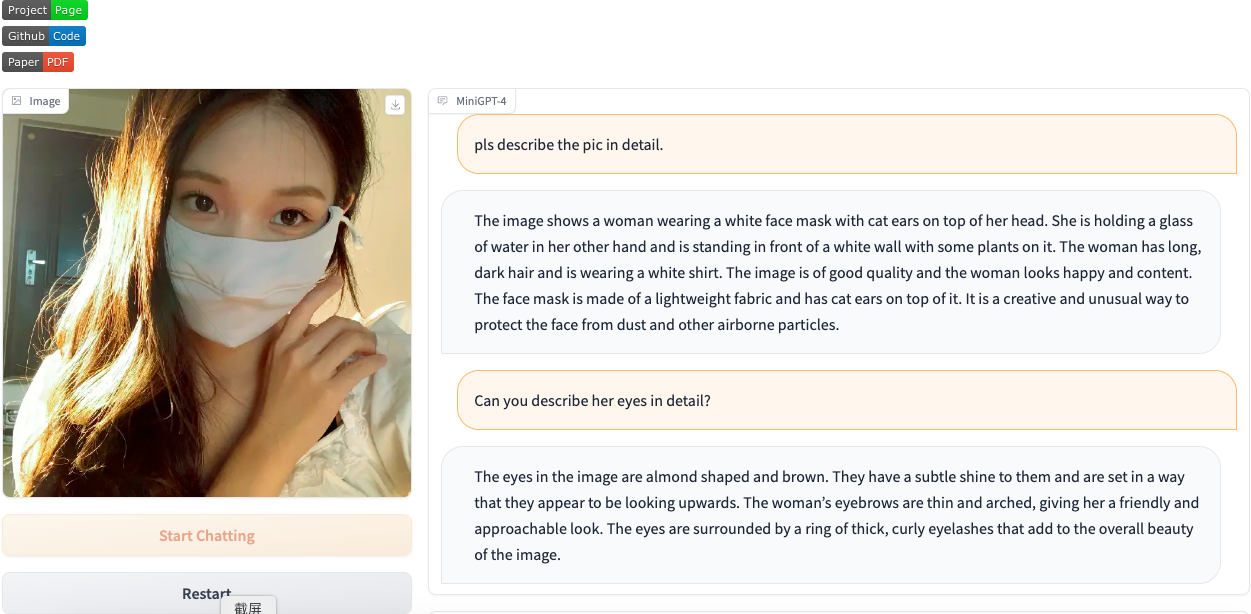The height and width of the screenshot is (614, 1251).
Task: Click the gray Project badge label
Action: pyautogui.click(x=27, y=10)
